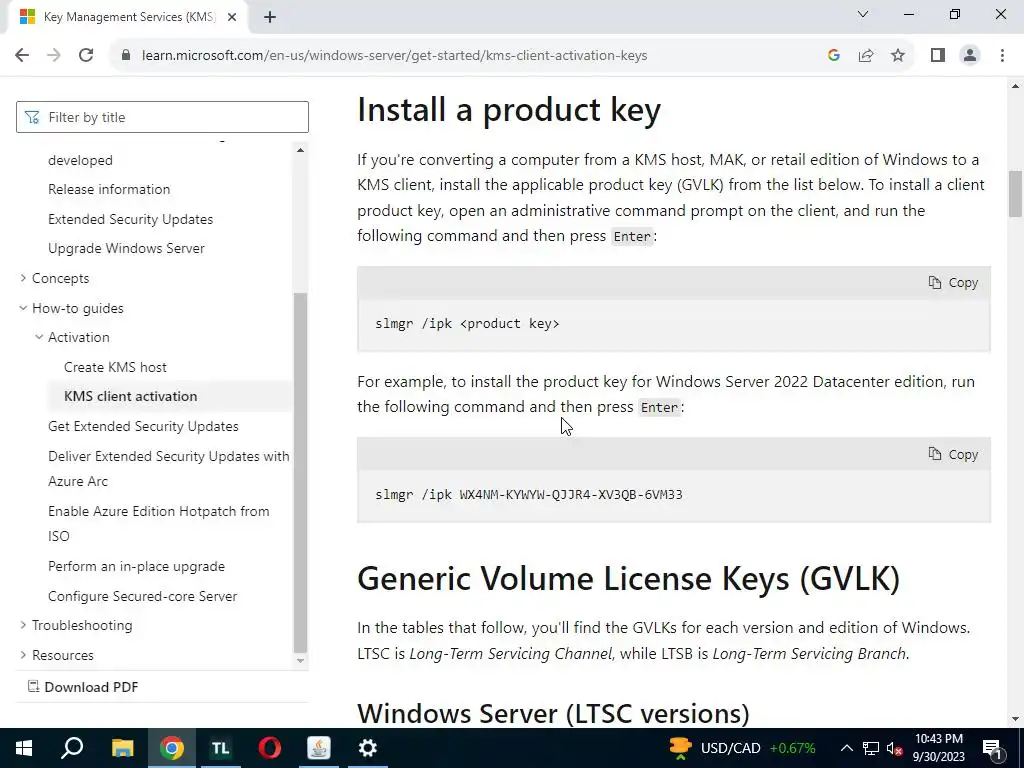The height and width of the screenshot is (768, 1024).
Task: Reload the page with the refresh icon
Action: tap(86, 56)
